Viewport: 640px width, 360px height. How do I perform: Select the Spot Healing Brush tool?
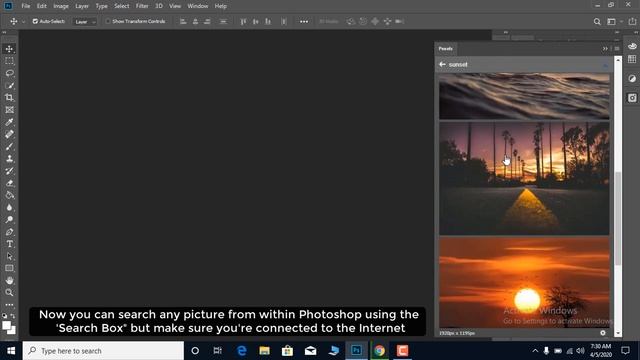point(9,134)
